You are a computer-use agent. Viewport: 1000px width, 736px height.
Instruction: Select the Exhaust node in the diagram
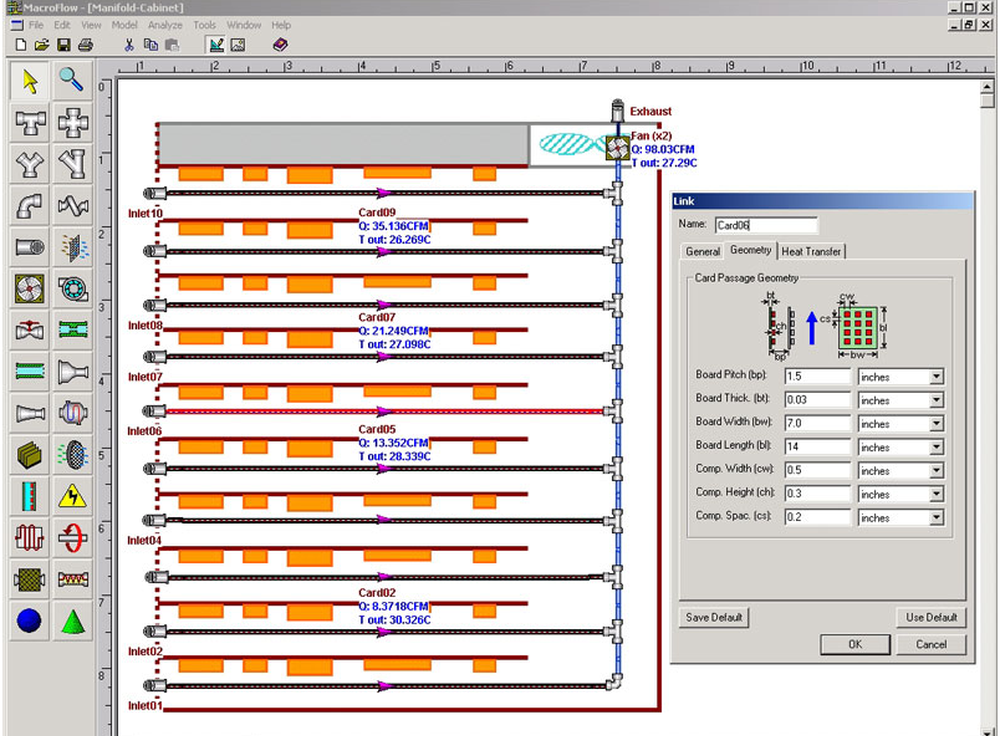point(617,111)
